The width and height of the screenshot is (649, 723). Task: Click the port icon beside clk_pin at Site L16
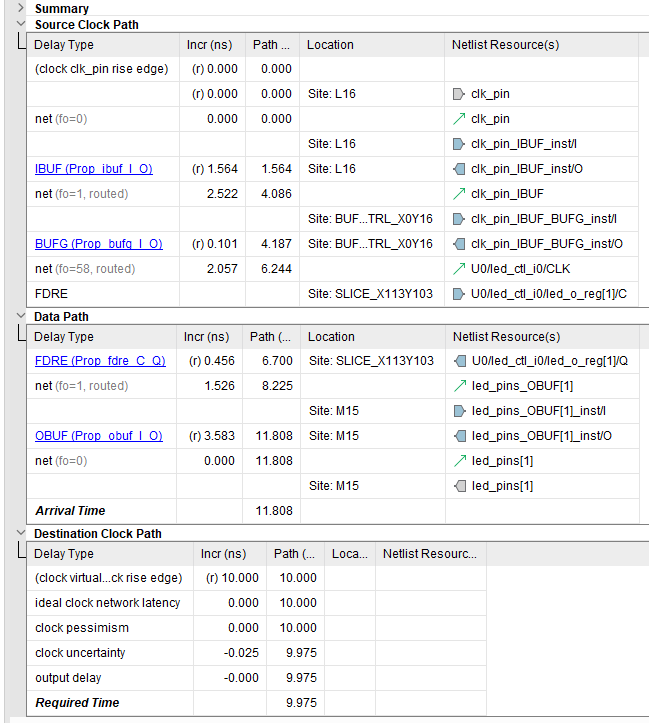[x=459, y=94]
